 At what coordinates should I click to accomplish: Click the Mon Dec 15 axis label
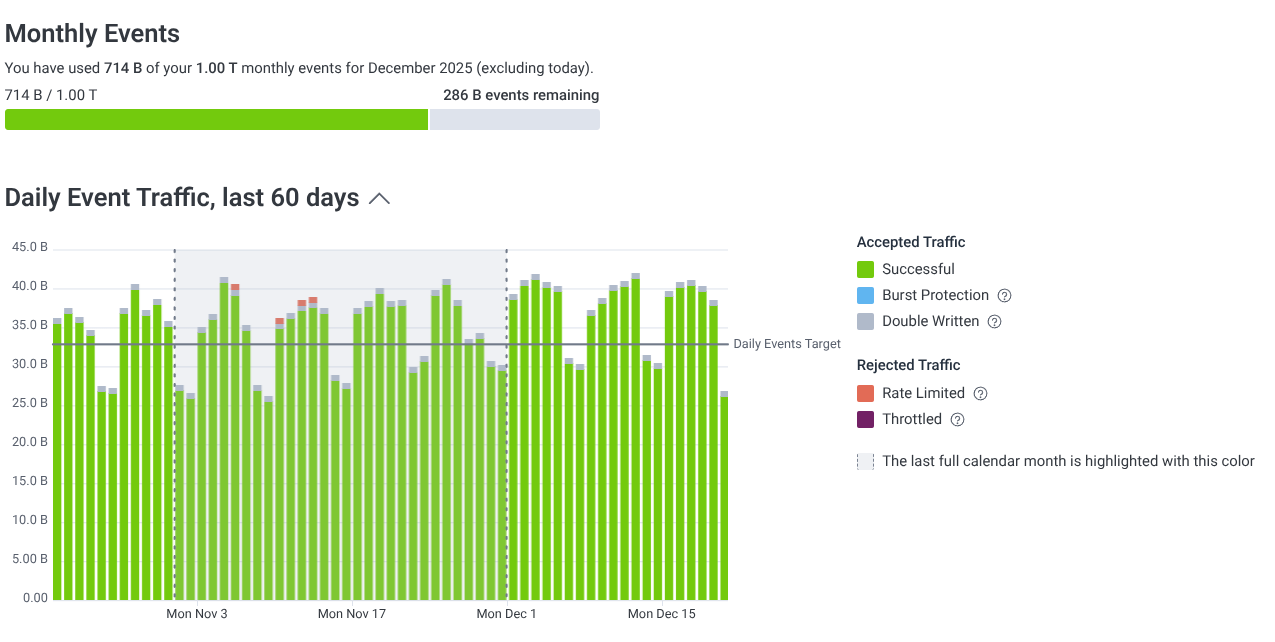coord(661,614)
